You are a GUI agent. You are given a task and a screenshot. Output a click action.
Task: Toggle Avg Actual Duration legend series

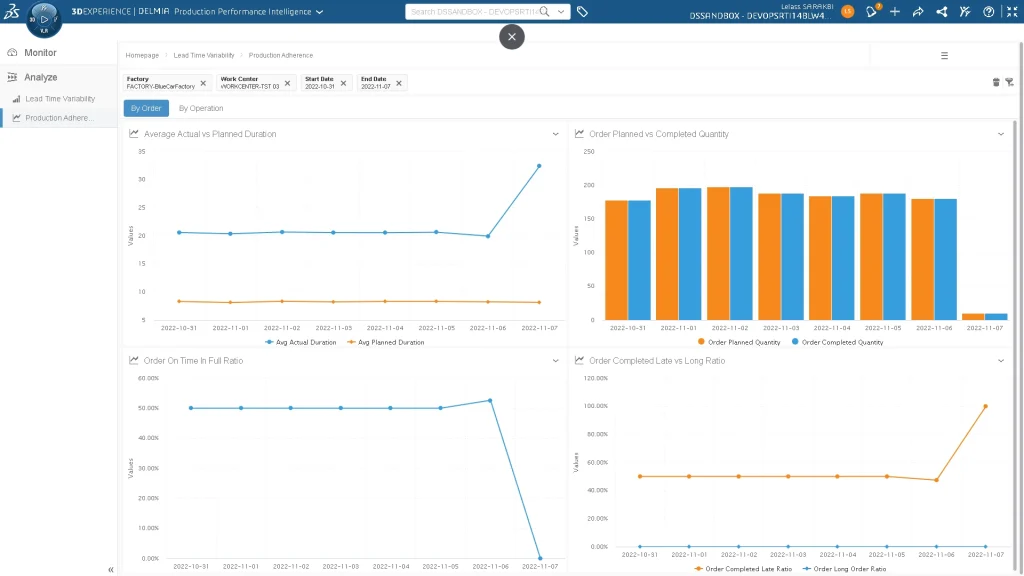(x=301, y=342)
